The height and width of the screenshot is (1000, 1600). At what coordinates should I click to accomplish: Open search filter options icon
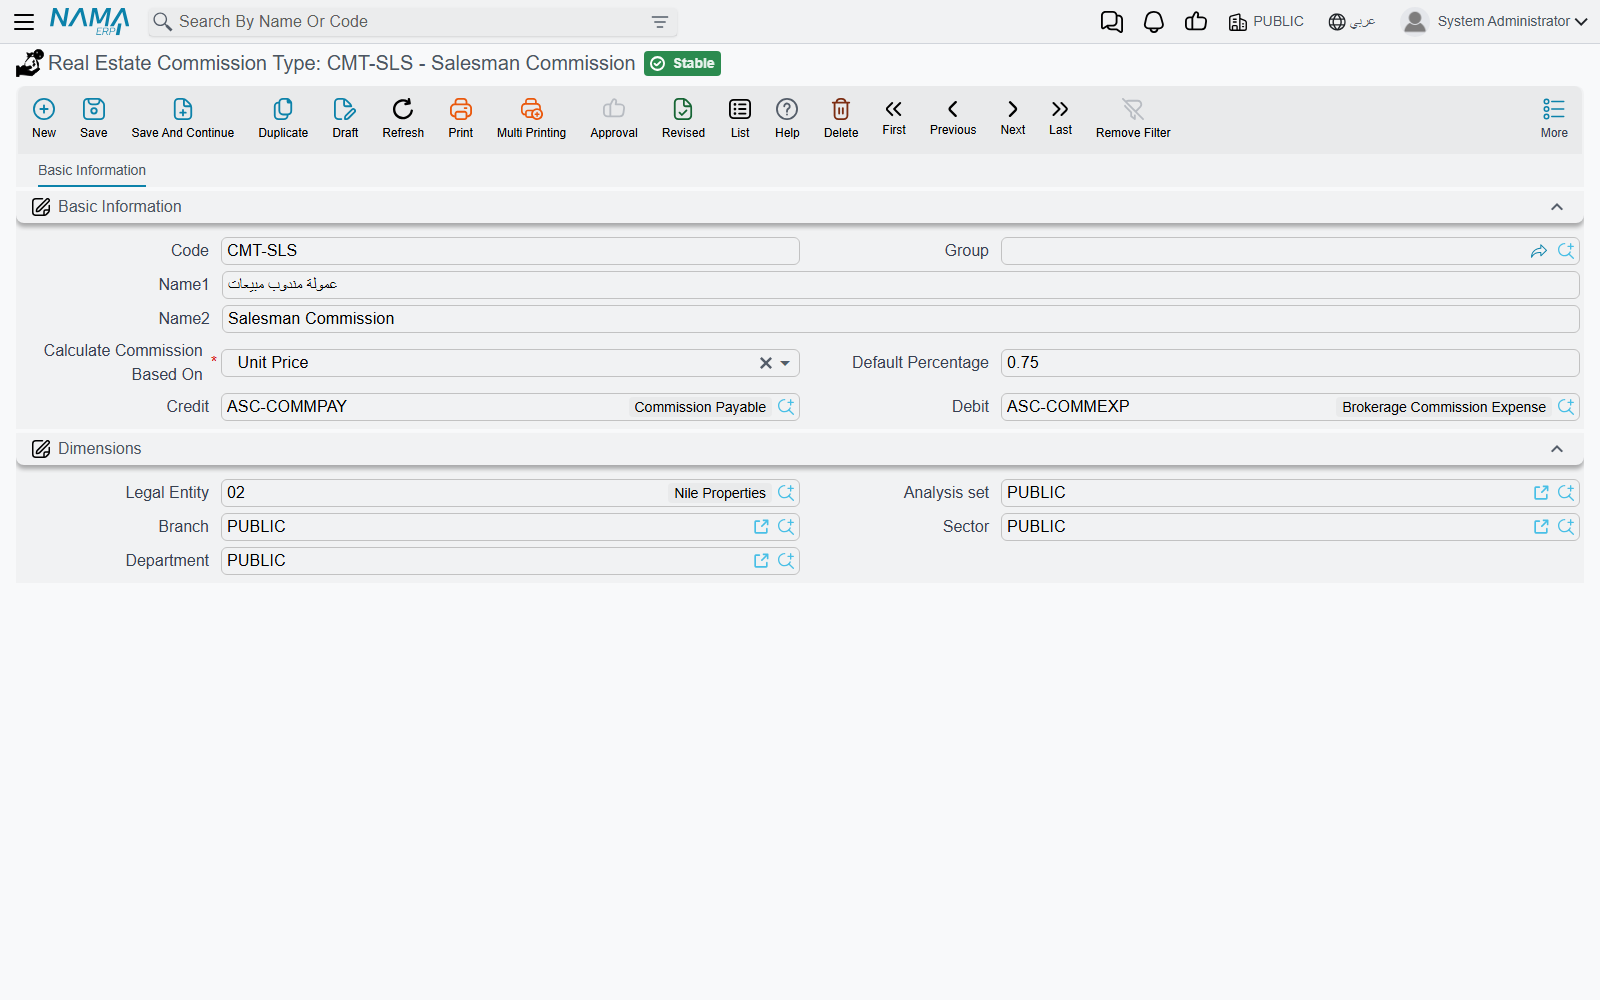pyautogui.click(x=660, y=22)
